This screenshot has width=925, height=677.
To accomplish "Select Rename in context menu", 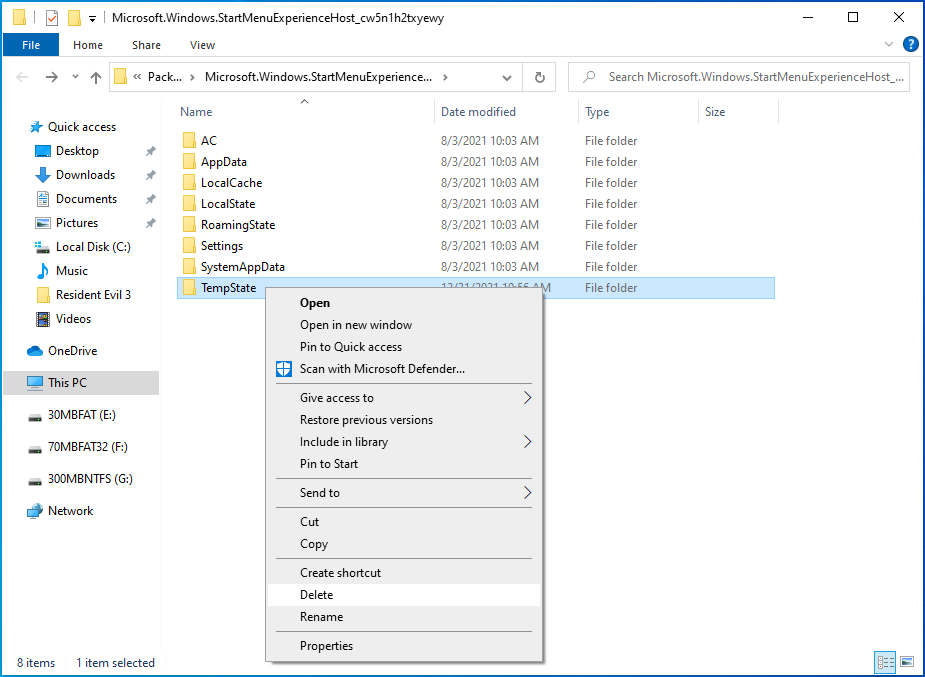I will tap(321, 617).
